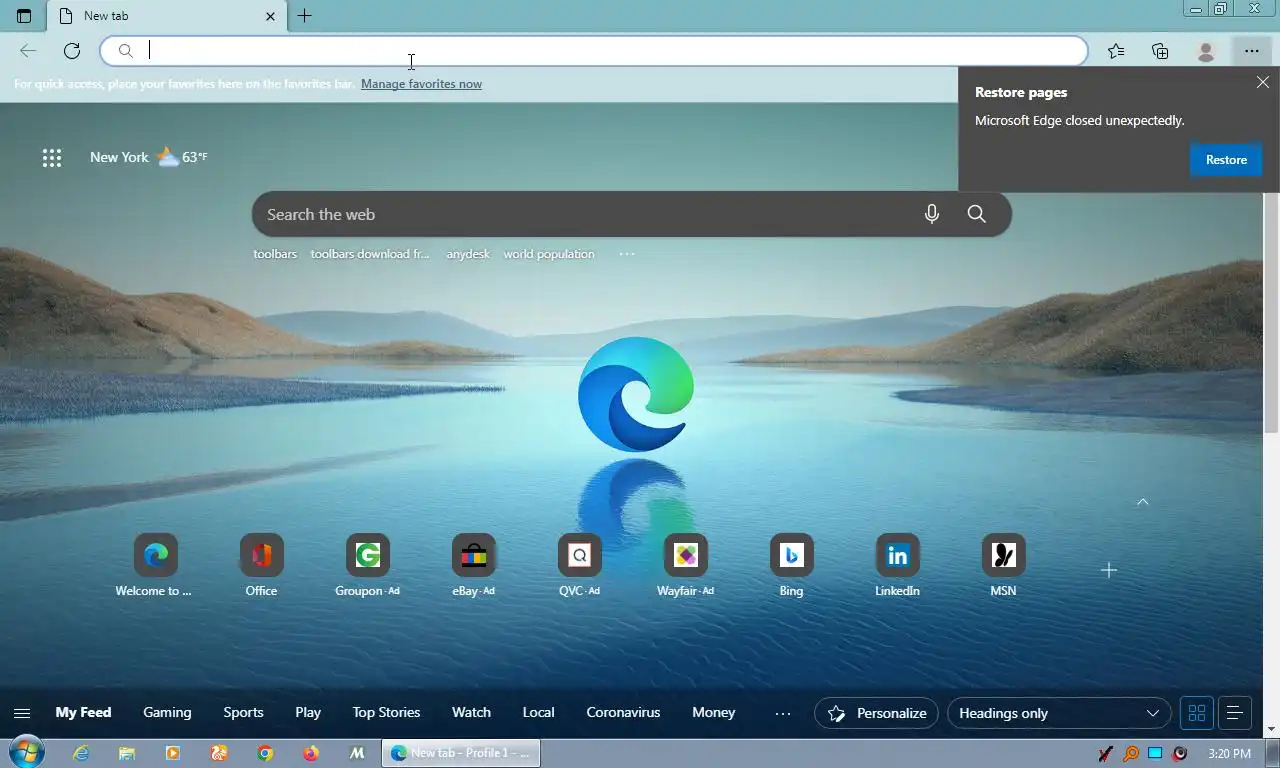Click the Restore button

tap(1226, 160)
